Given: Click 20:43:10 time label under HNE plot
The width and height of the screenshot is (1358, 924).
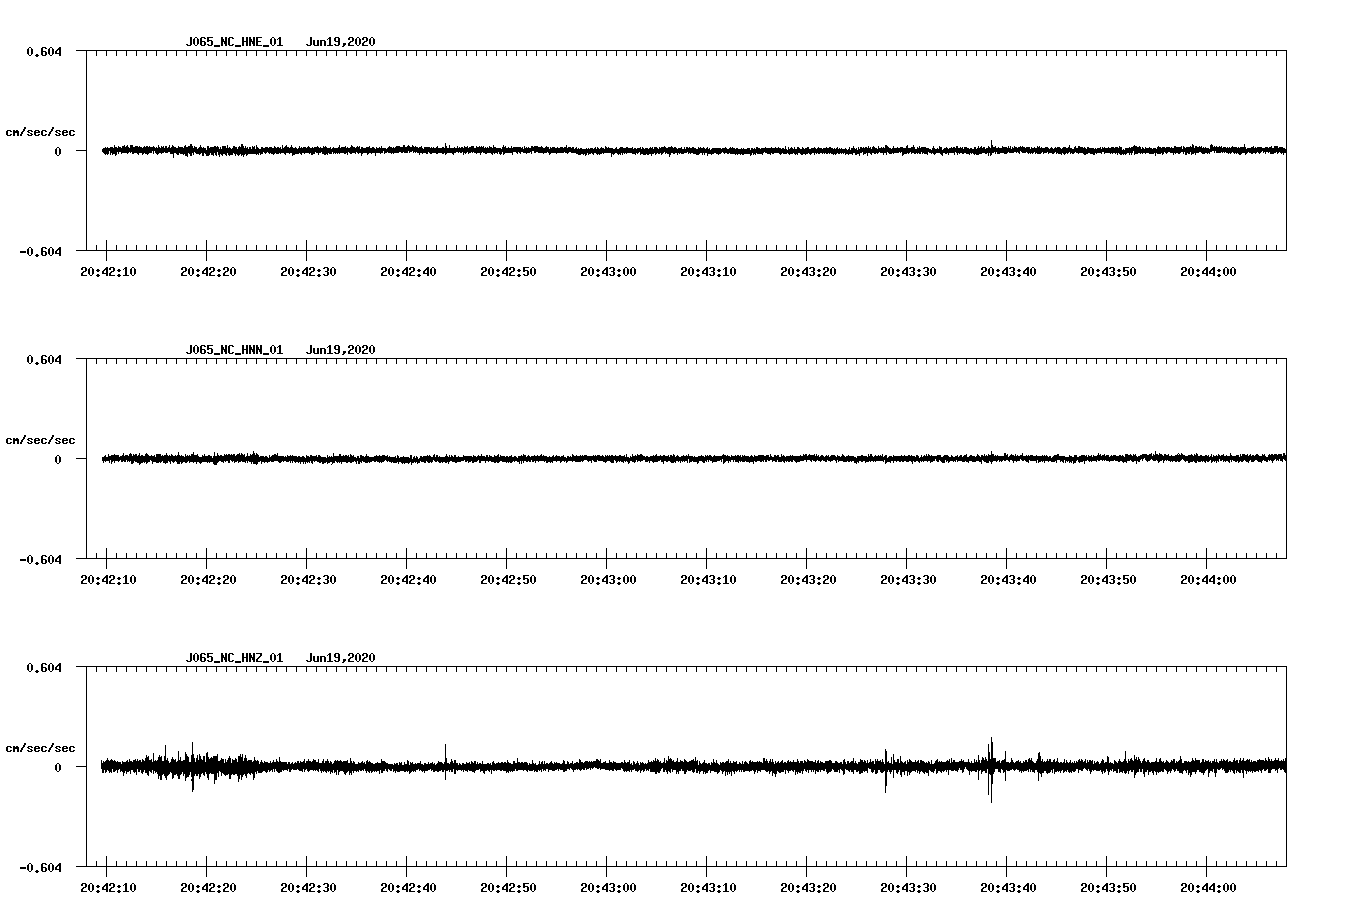Looking at the screenshot, I should coord(708,272).
